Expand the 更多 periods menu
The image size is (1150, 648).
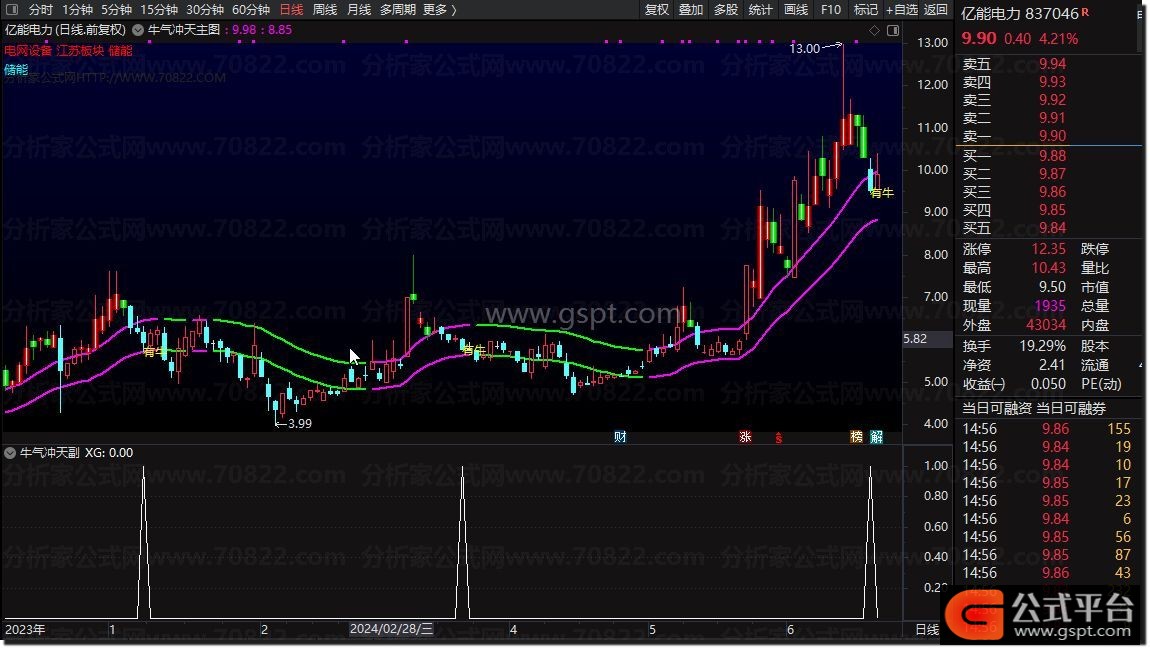click(439, 10)
